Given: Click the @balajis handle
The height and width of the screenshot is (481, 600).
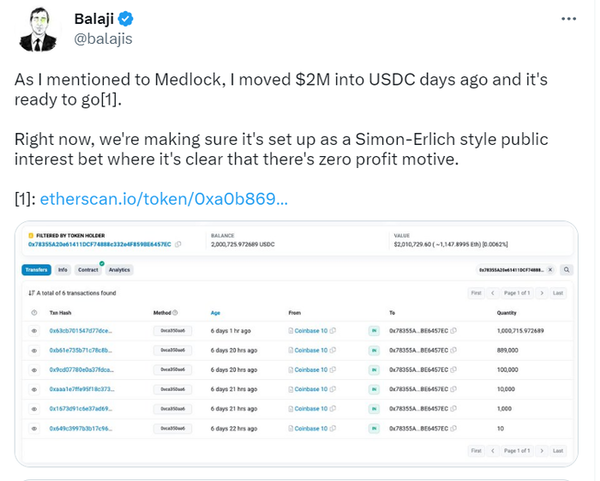Looking at the screenshot, I should pos(103,39).
